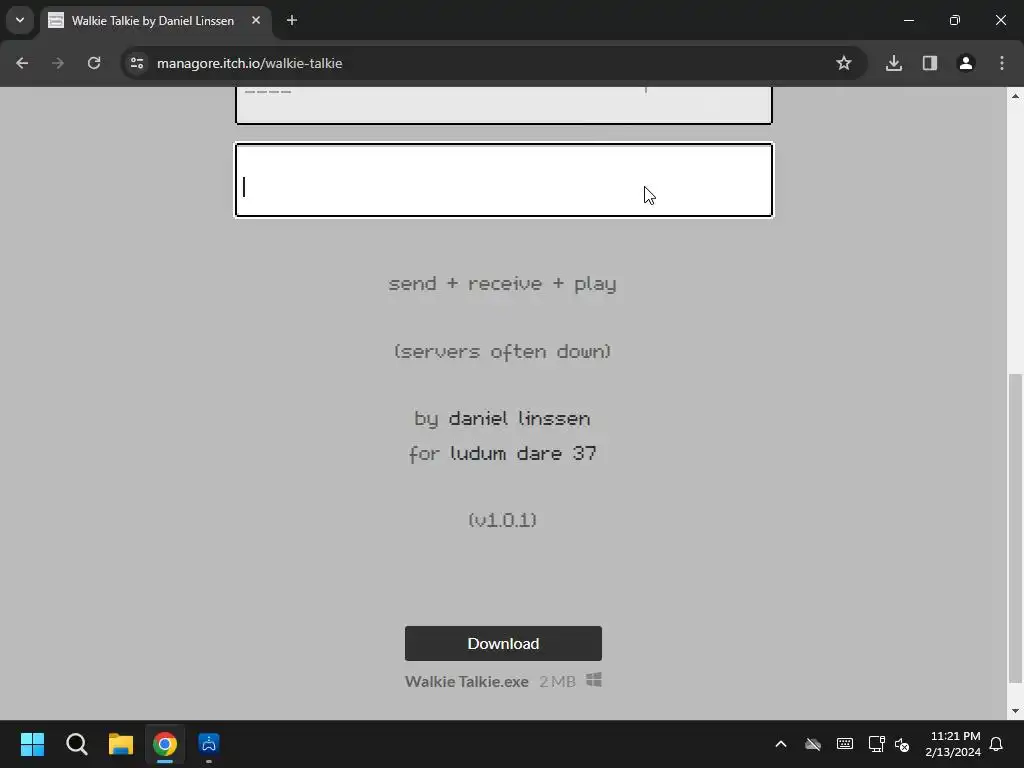1024x768 pixels.
Task: Click the Walkie Talkie.exe file name
Action: click(x=466, y=681)
